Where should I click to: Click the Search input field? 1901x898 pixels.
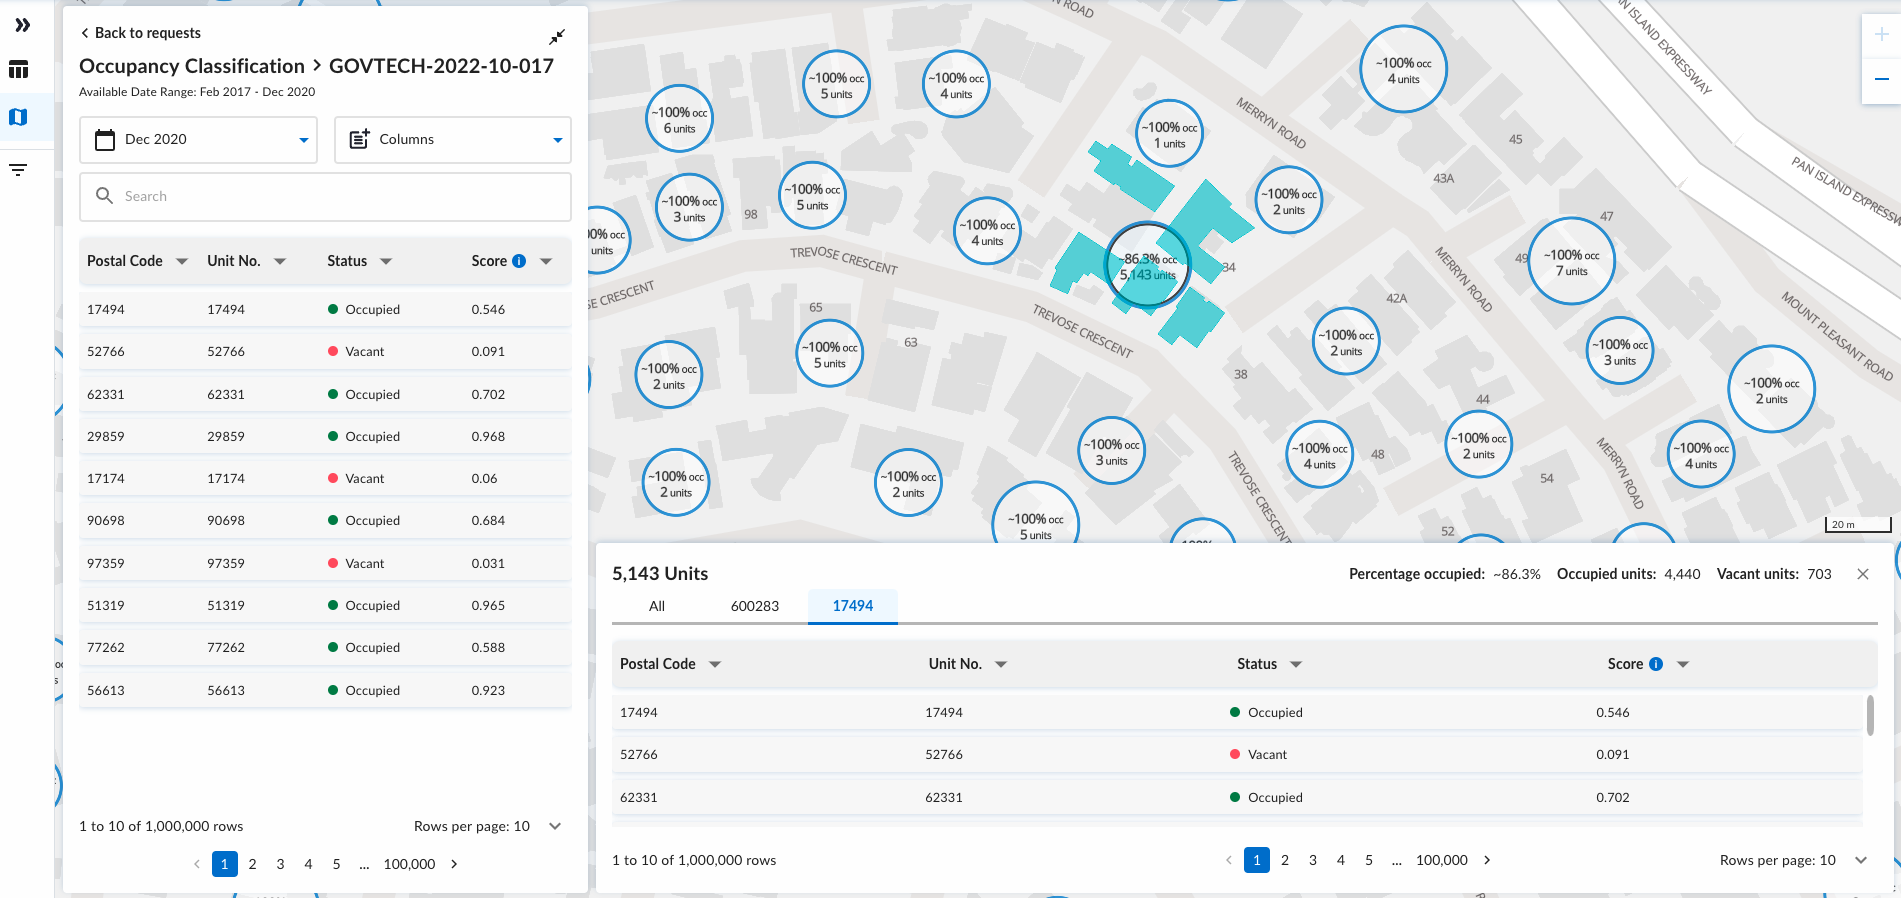[325, 197]
